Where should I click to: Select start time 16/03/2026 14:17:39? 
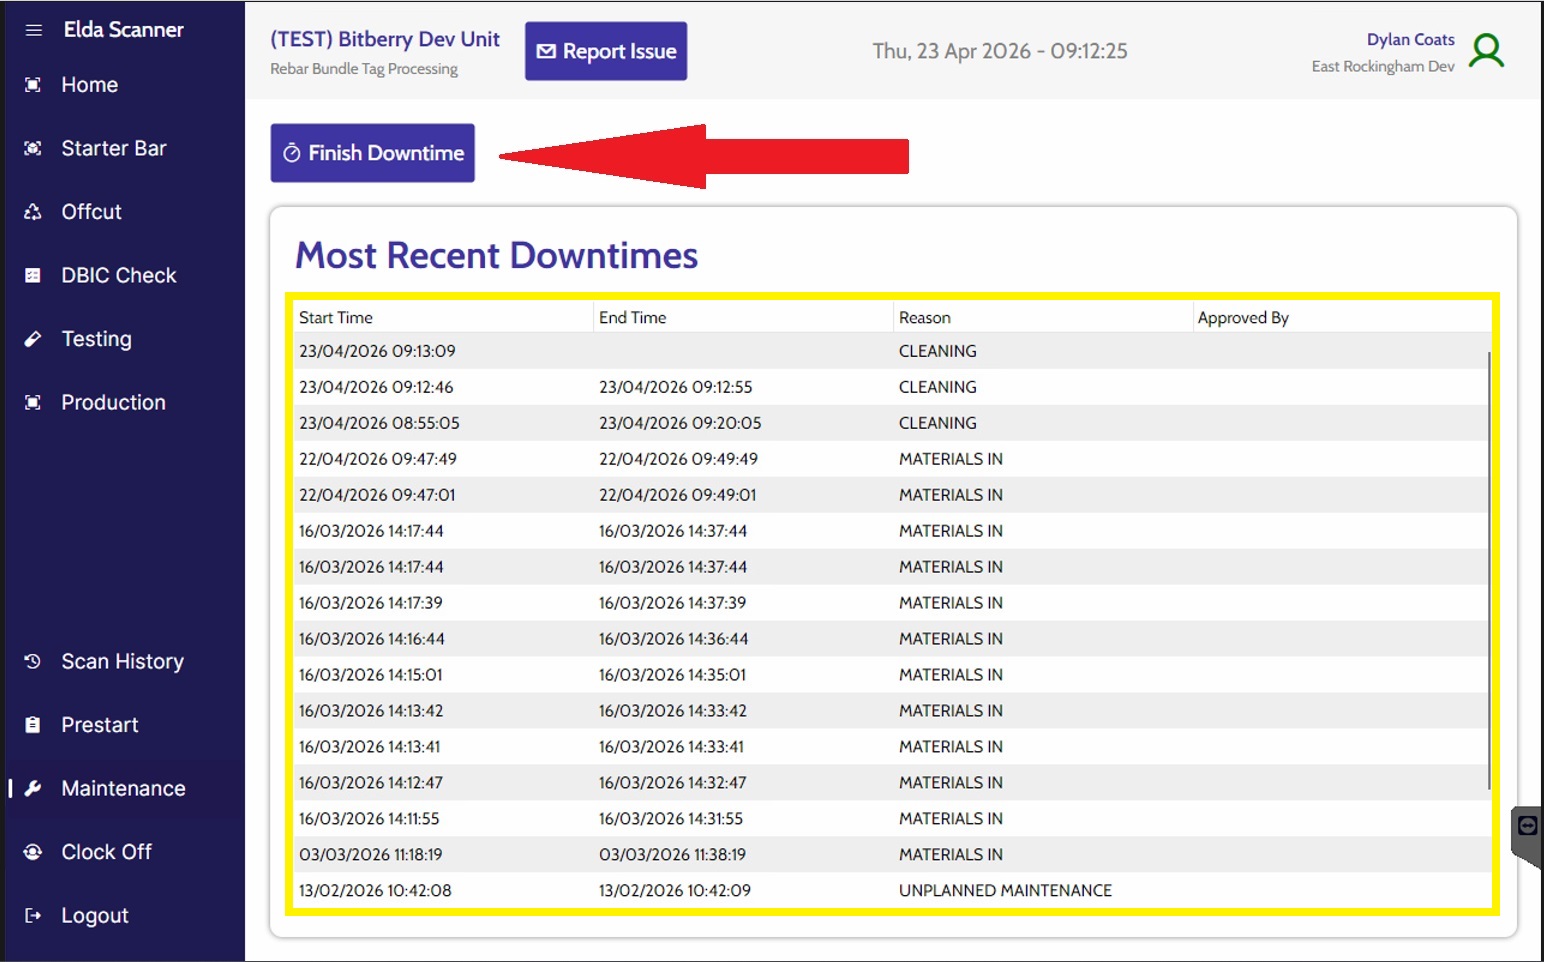coord(371,603)
